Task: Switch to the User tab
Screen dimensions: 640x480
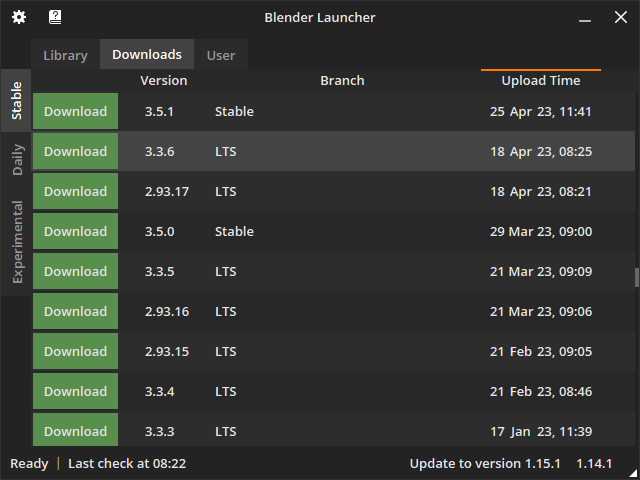Action: (221, 55)
